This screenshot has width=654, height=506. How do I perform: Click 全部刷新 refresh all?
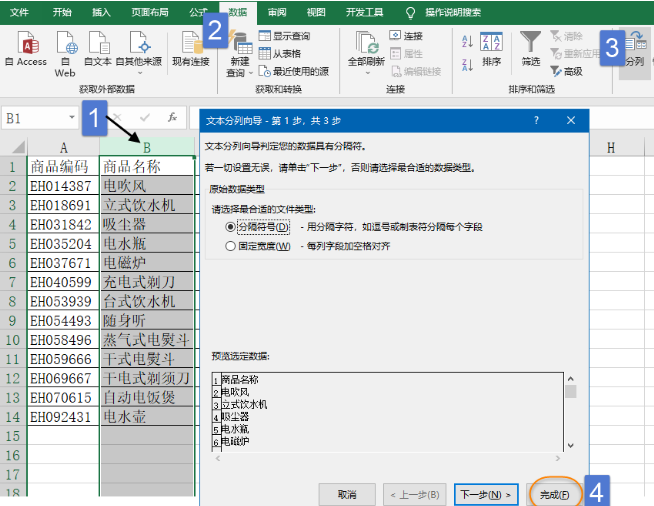pyautogui.click(x=366, y=49)
